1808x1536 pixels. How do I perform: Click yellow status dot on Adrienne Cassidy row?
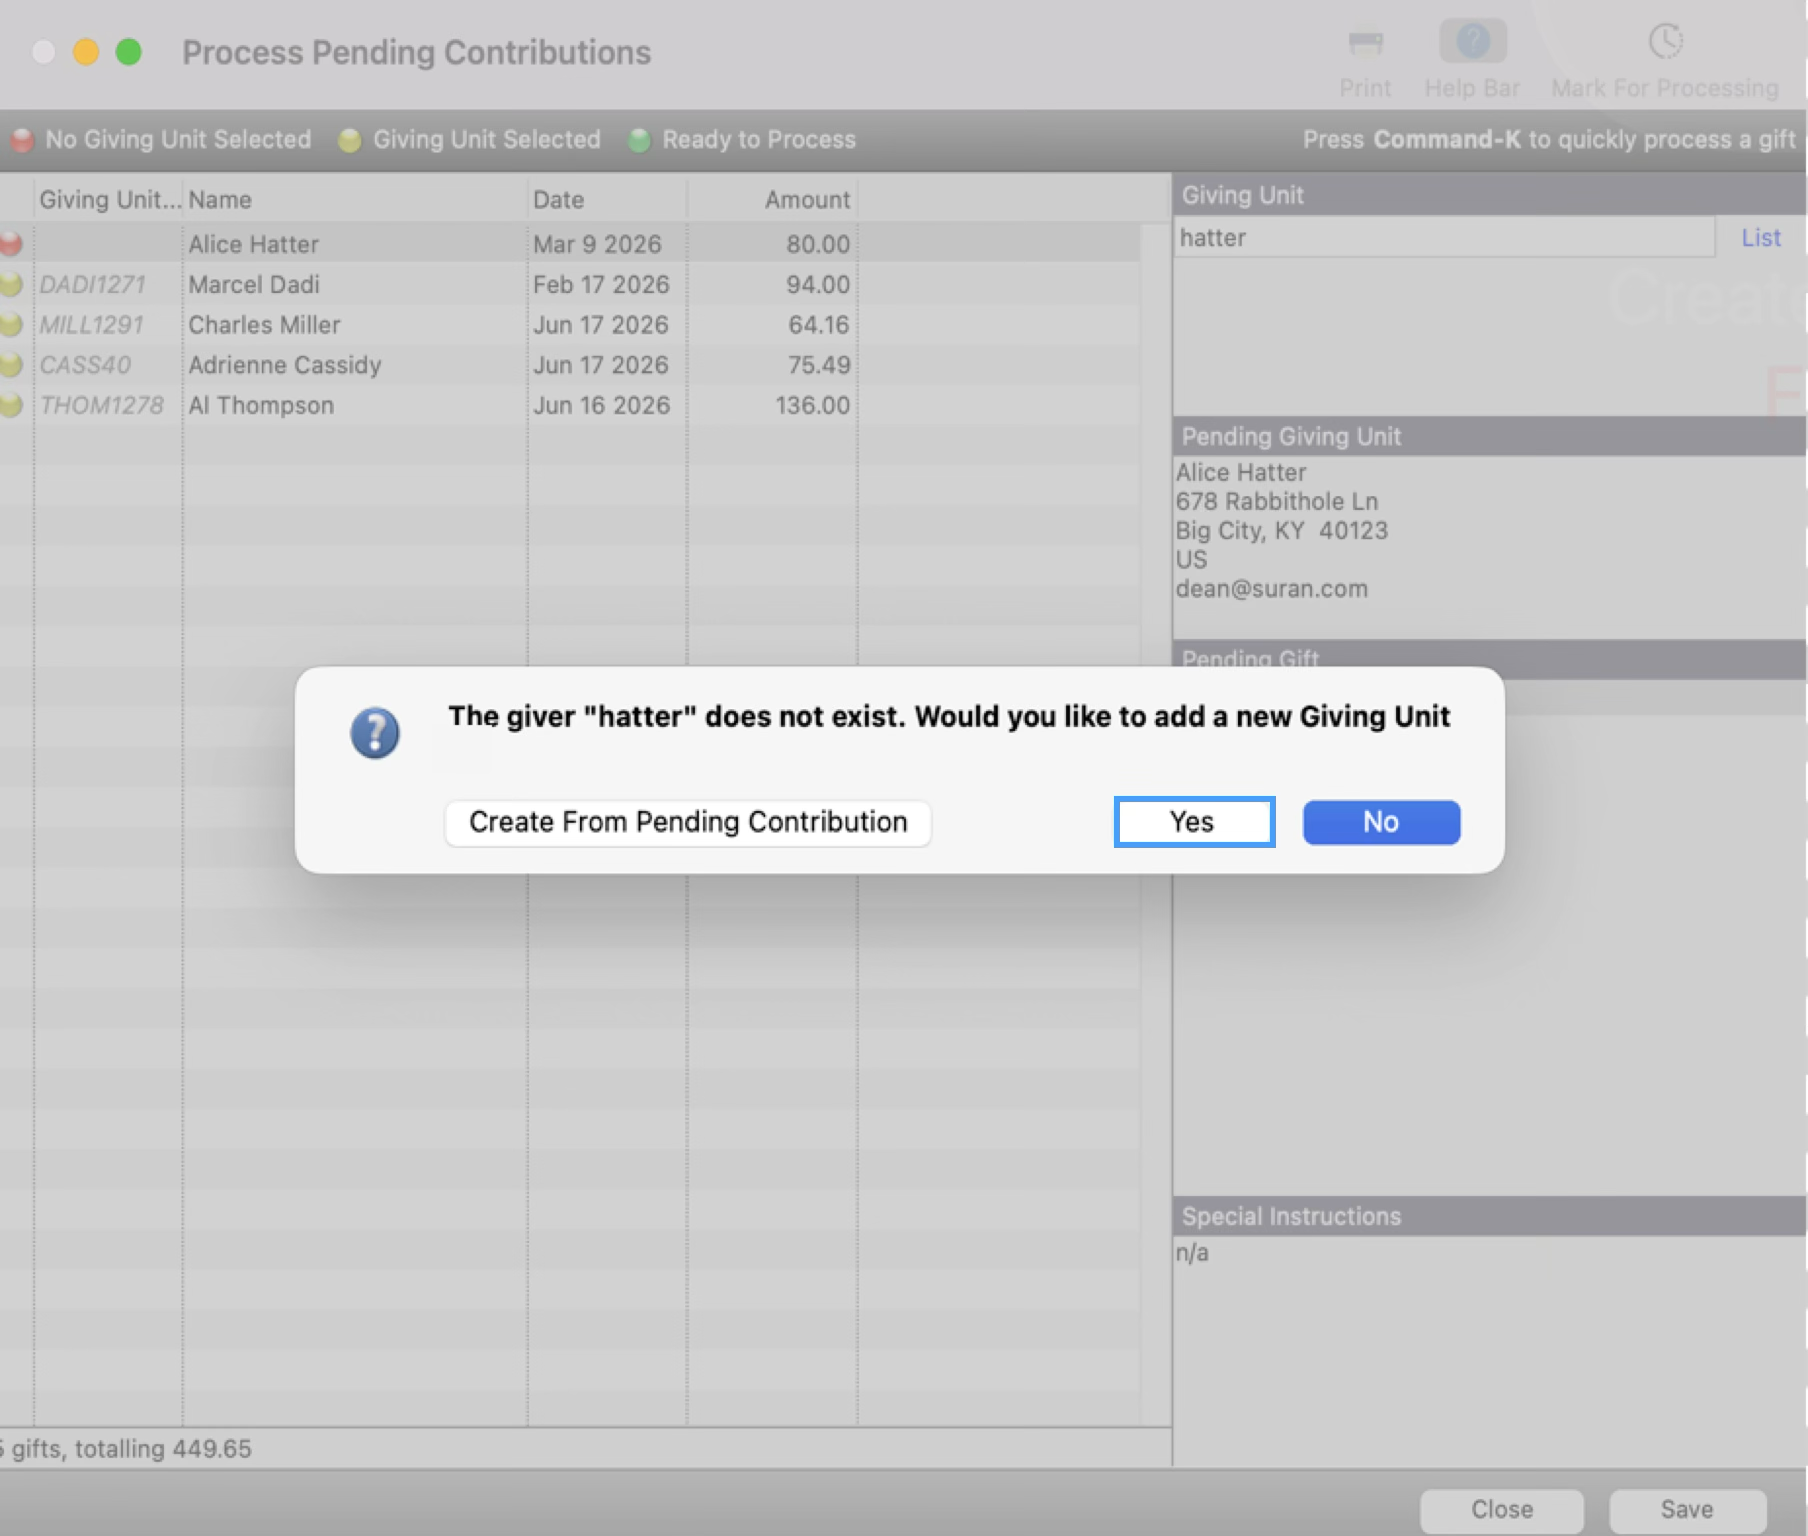[x=11, y=365]
